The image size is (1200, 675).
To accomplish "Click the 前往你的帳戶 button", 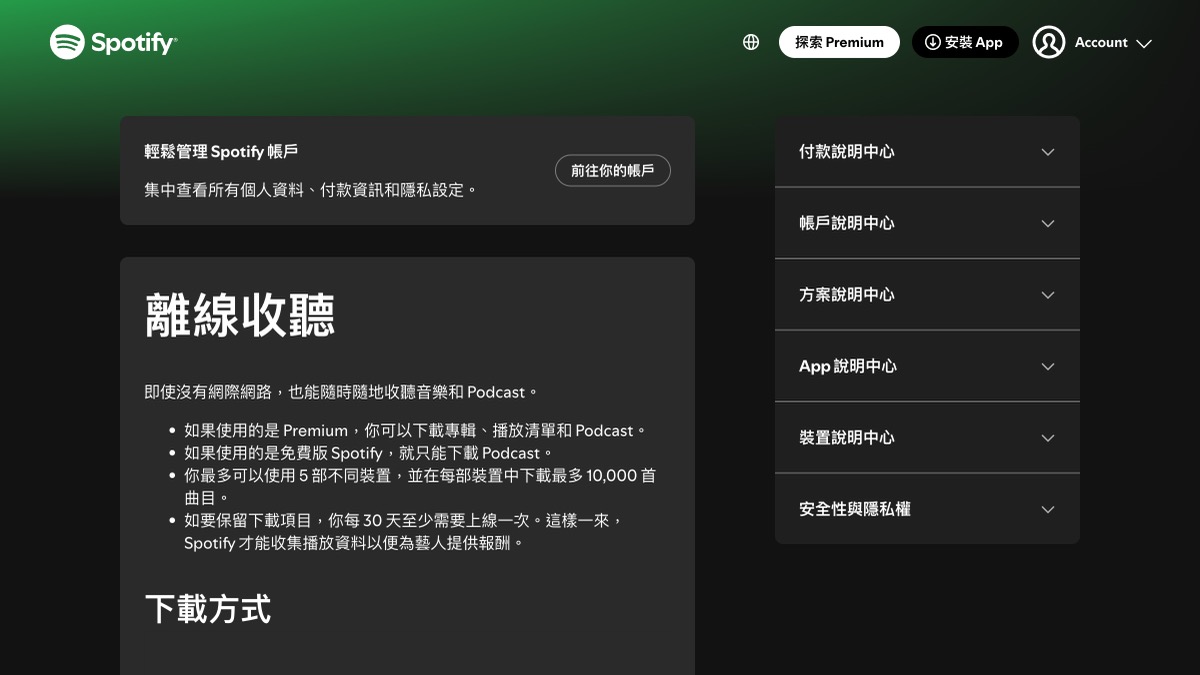I will pos(613,171).
